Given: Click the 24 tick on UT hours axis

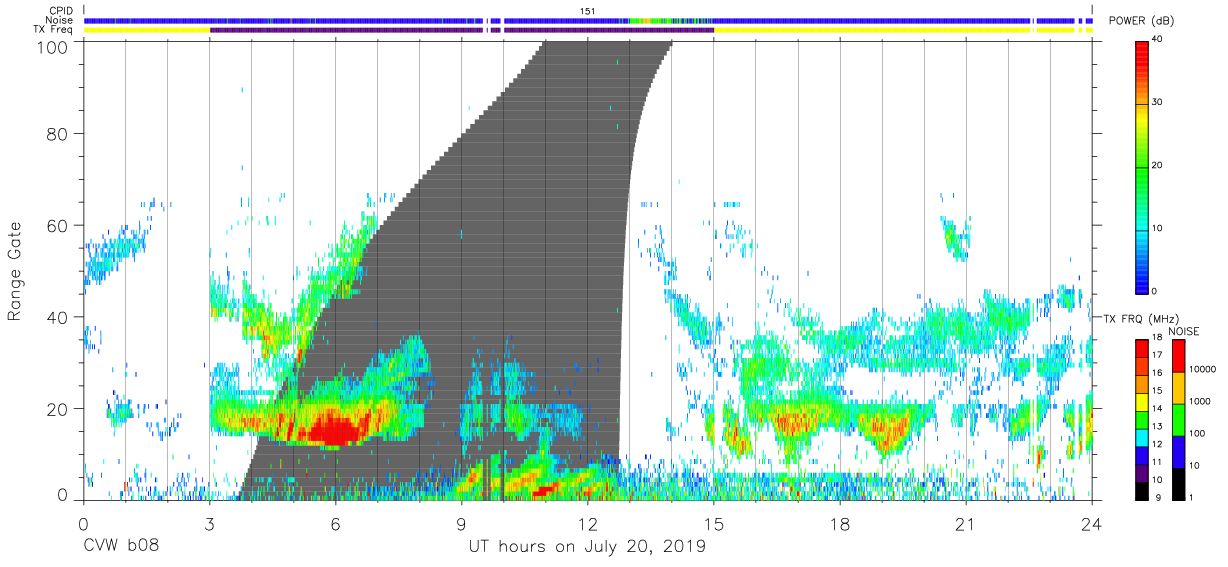Looking at the screenshot, I should (x=1092, y=523).
